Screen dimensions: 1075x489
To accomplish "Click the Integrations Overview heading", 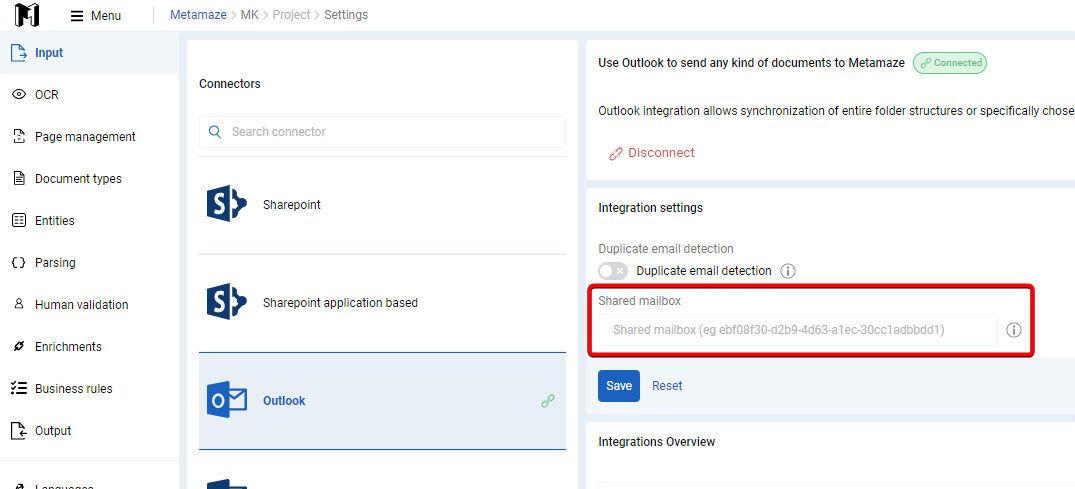I will [x=657, y=442].
